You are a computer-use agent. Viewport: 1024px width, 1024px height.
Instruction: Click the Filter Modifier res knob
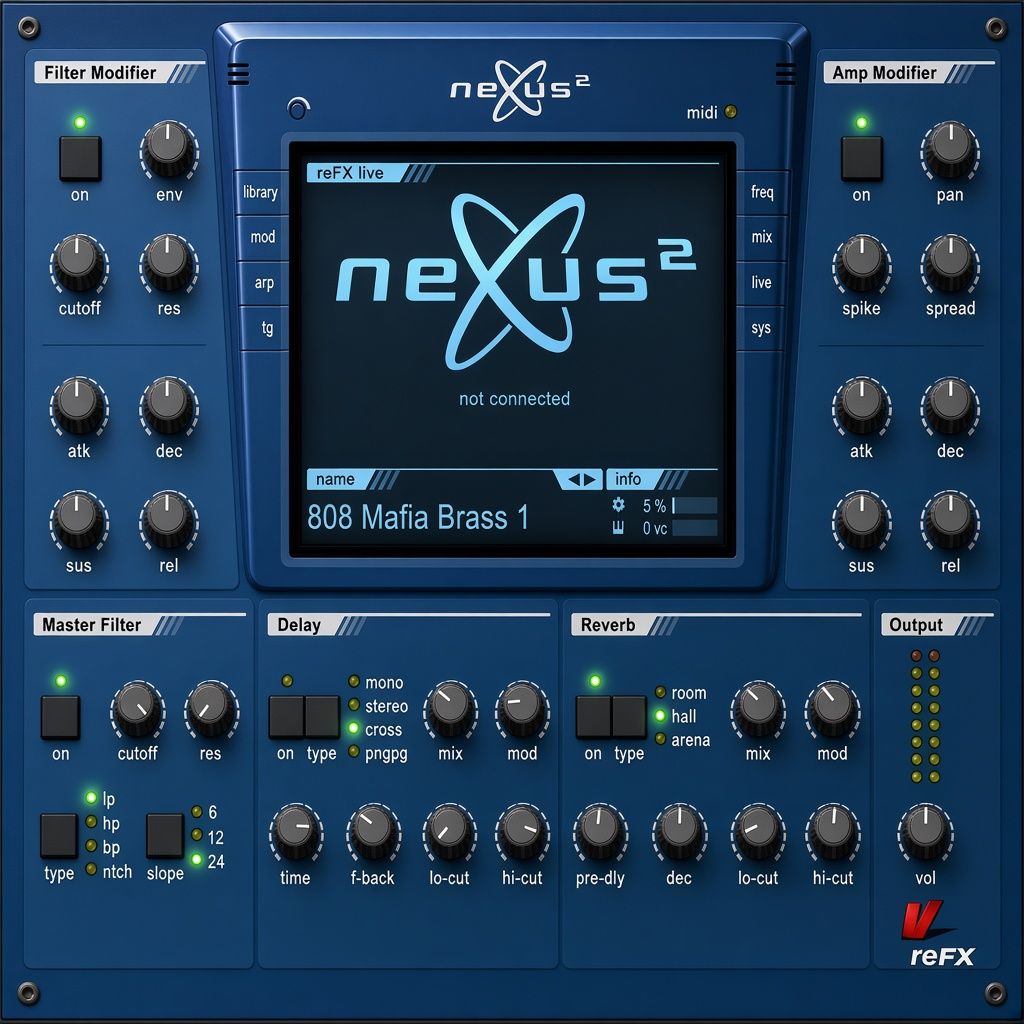tap(168, 264)
